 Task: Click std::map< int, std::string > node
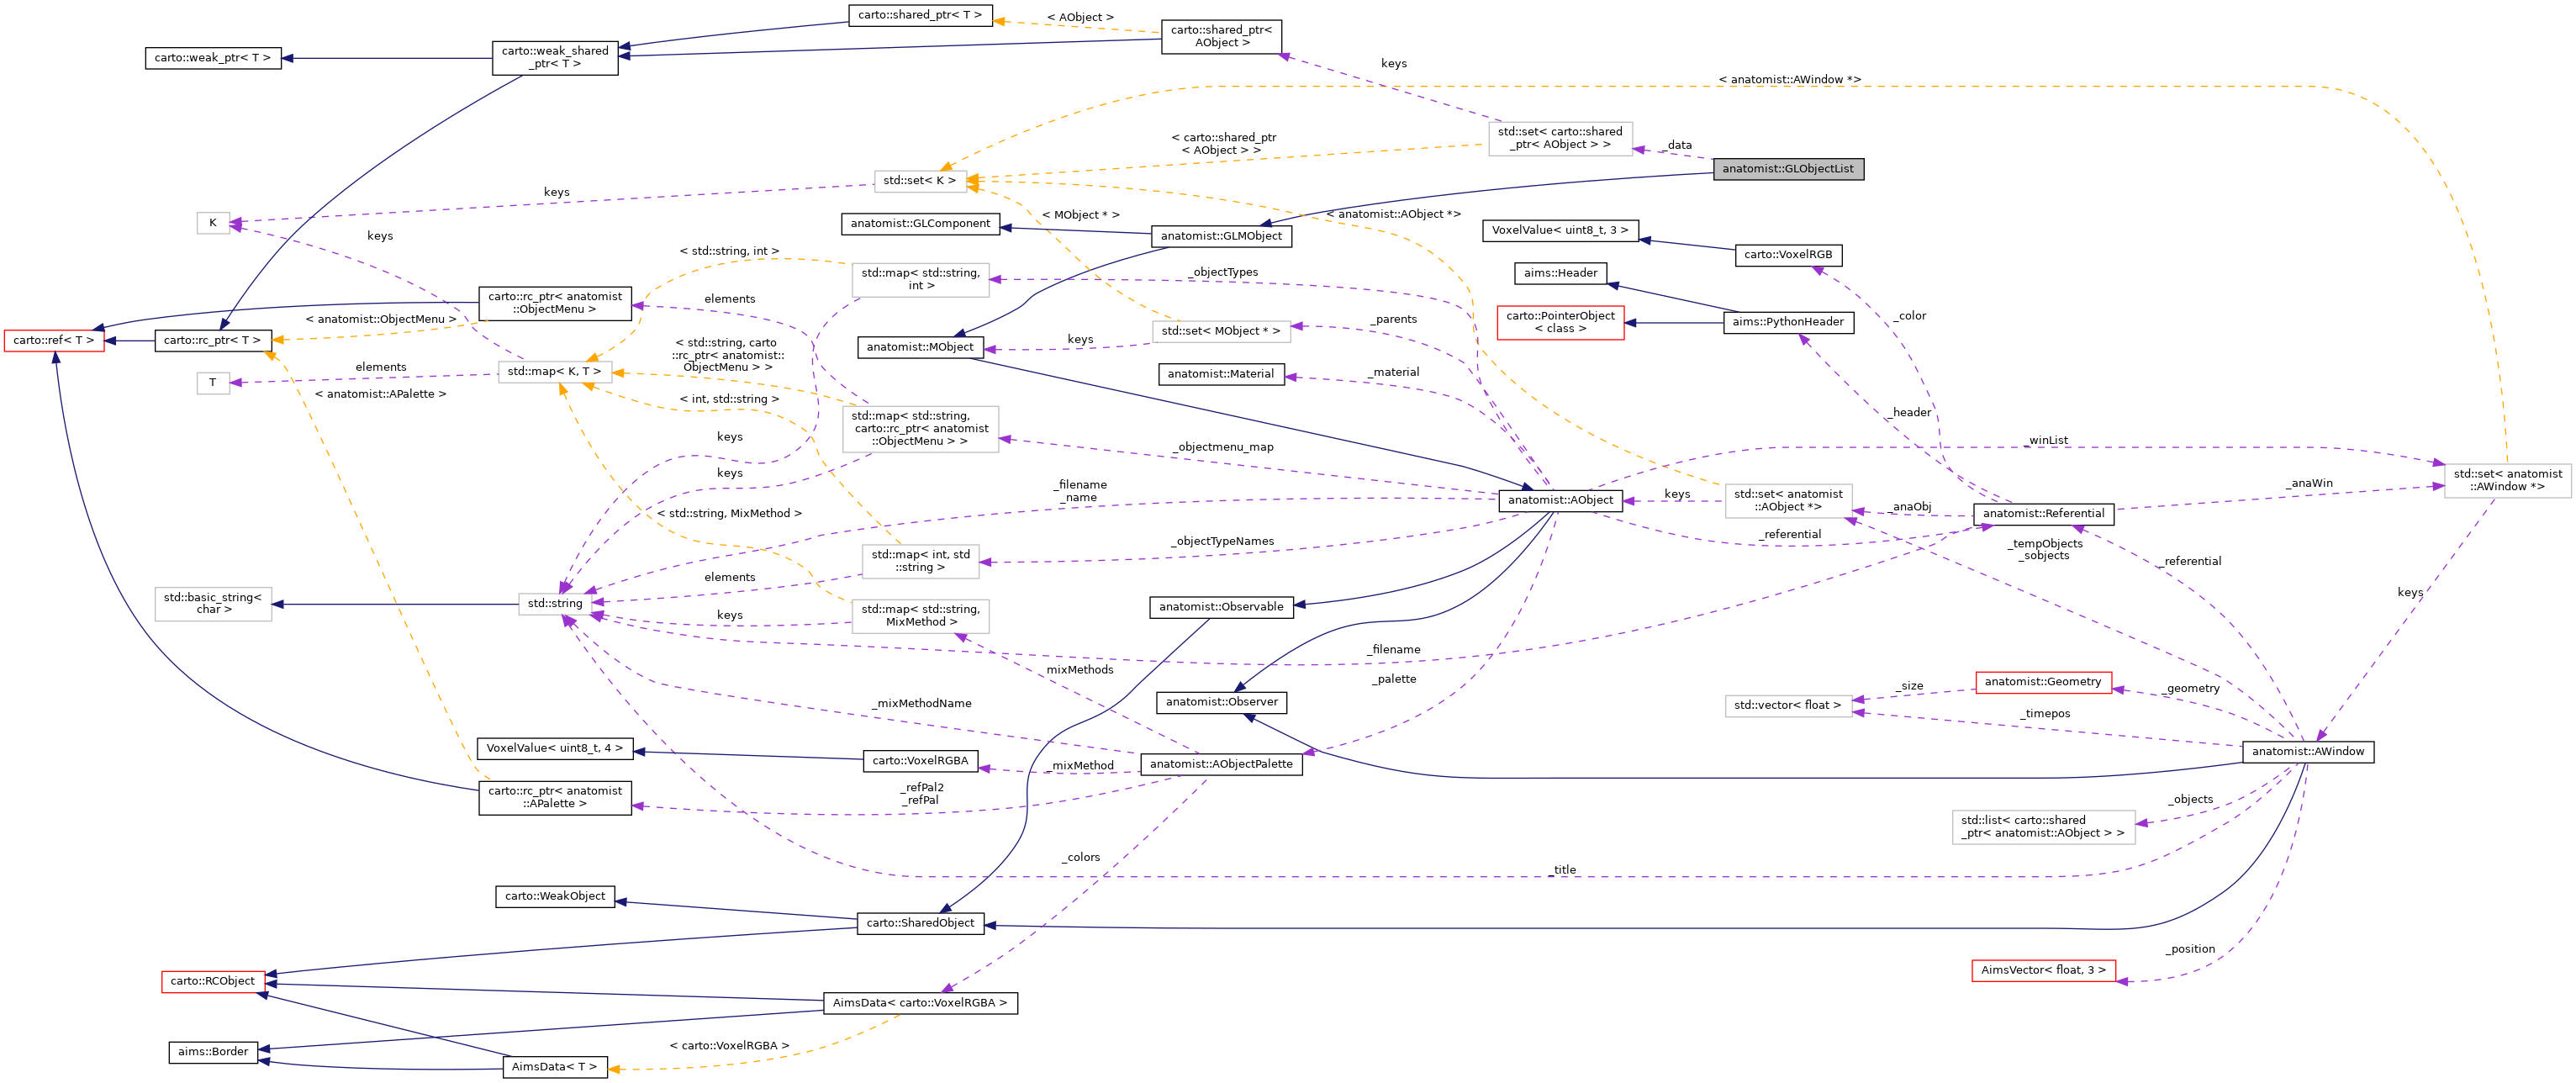coord(920,562)
